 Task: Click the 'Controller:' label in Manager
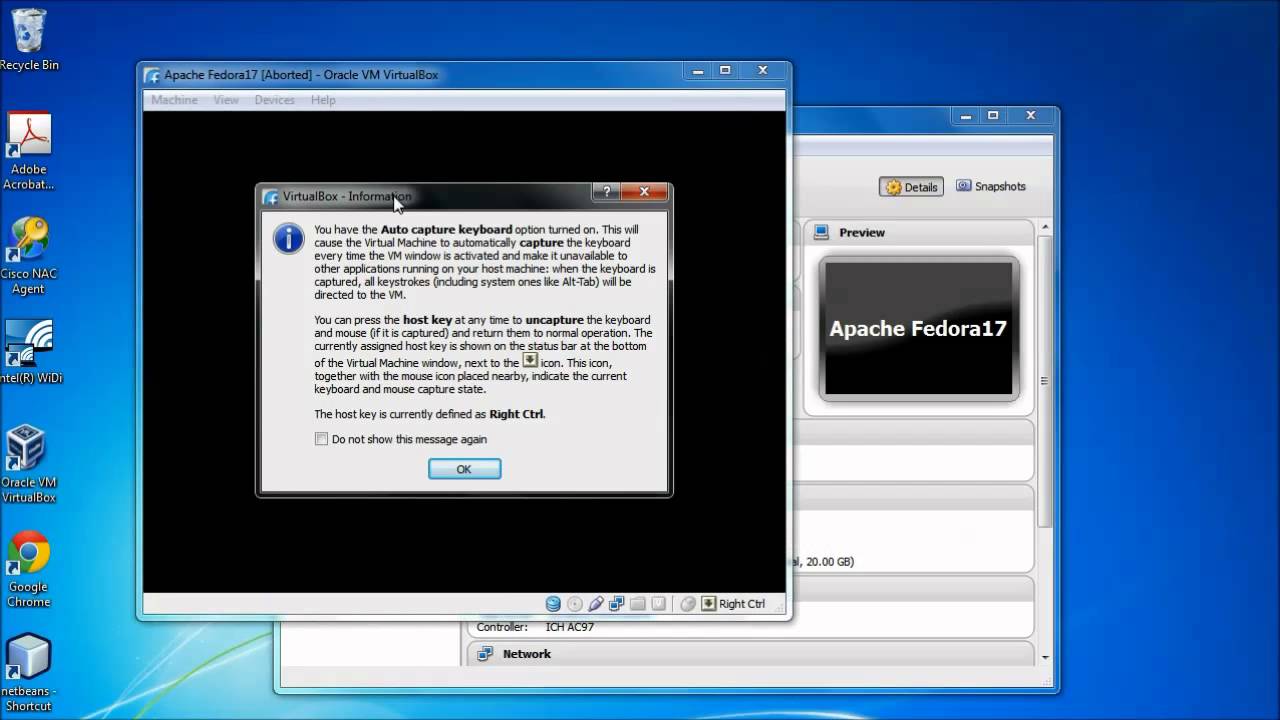coord(502,627)
